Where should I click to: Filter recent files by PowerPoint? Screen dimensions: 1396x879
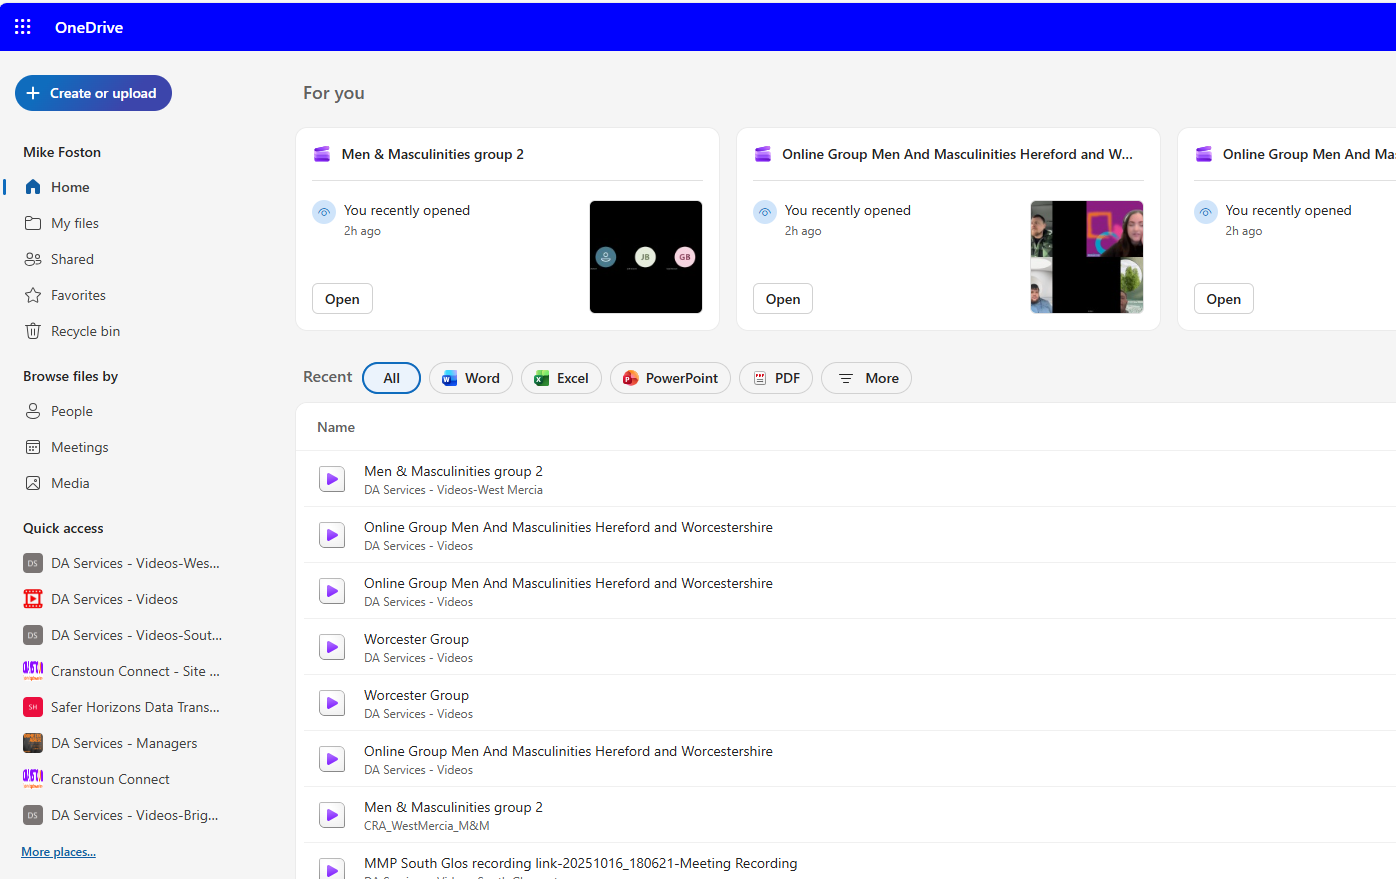(x=670, y=378)
